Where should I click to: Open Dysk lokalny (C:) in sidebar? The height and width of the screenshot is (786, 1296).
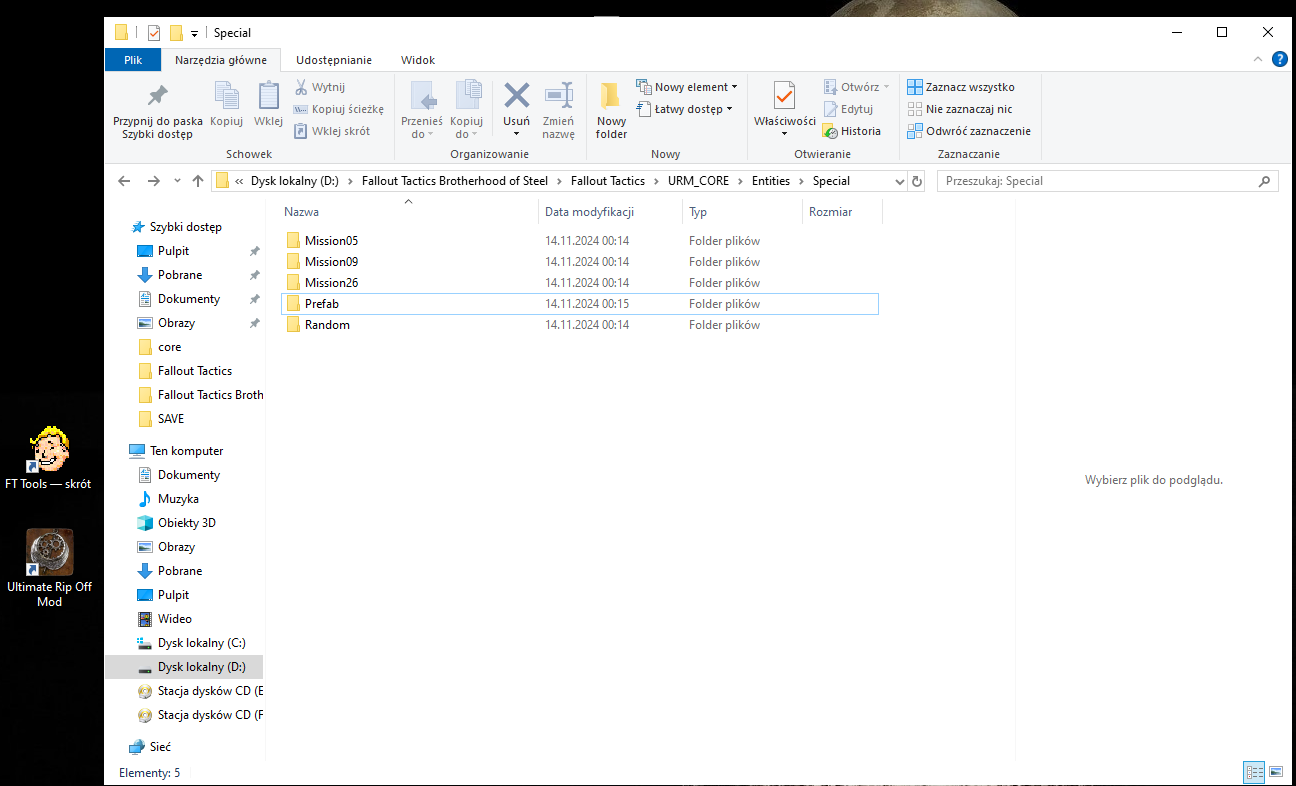201,643
